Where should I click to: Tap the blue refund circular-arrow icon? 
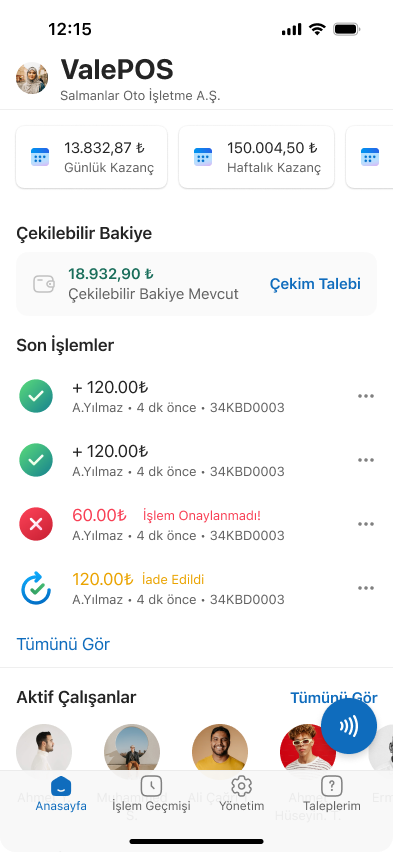(x=36, y=588)
